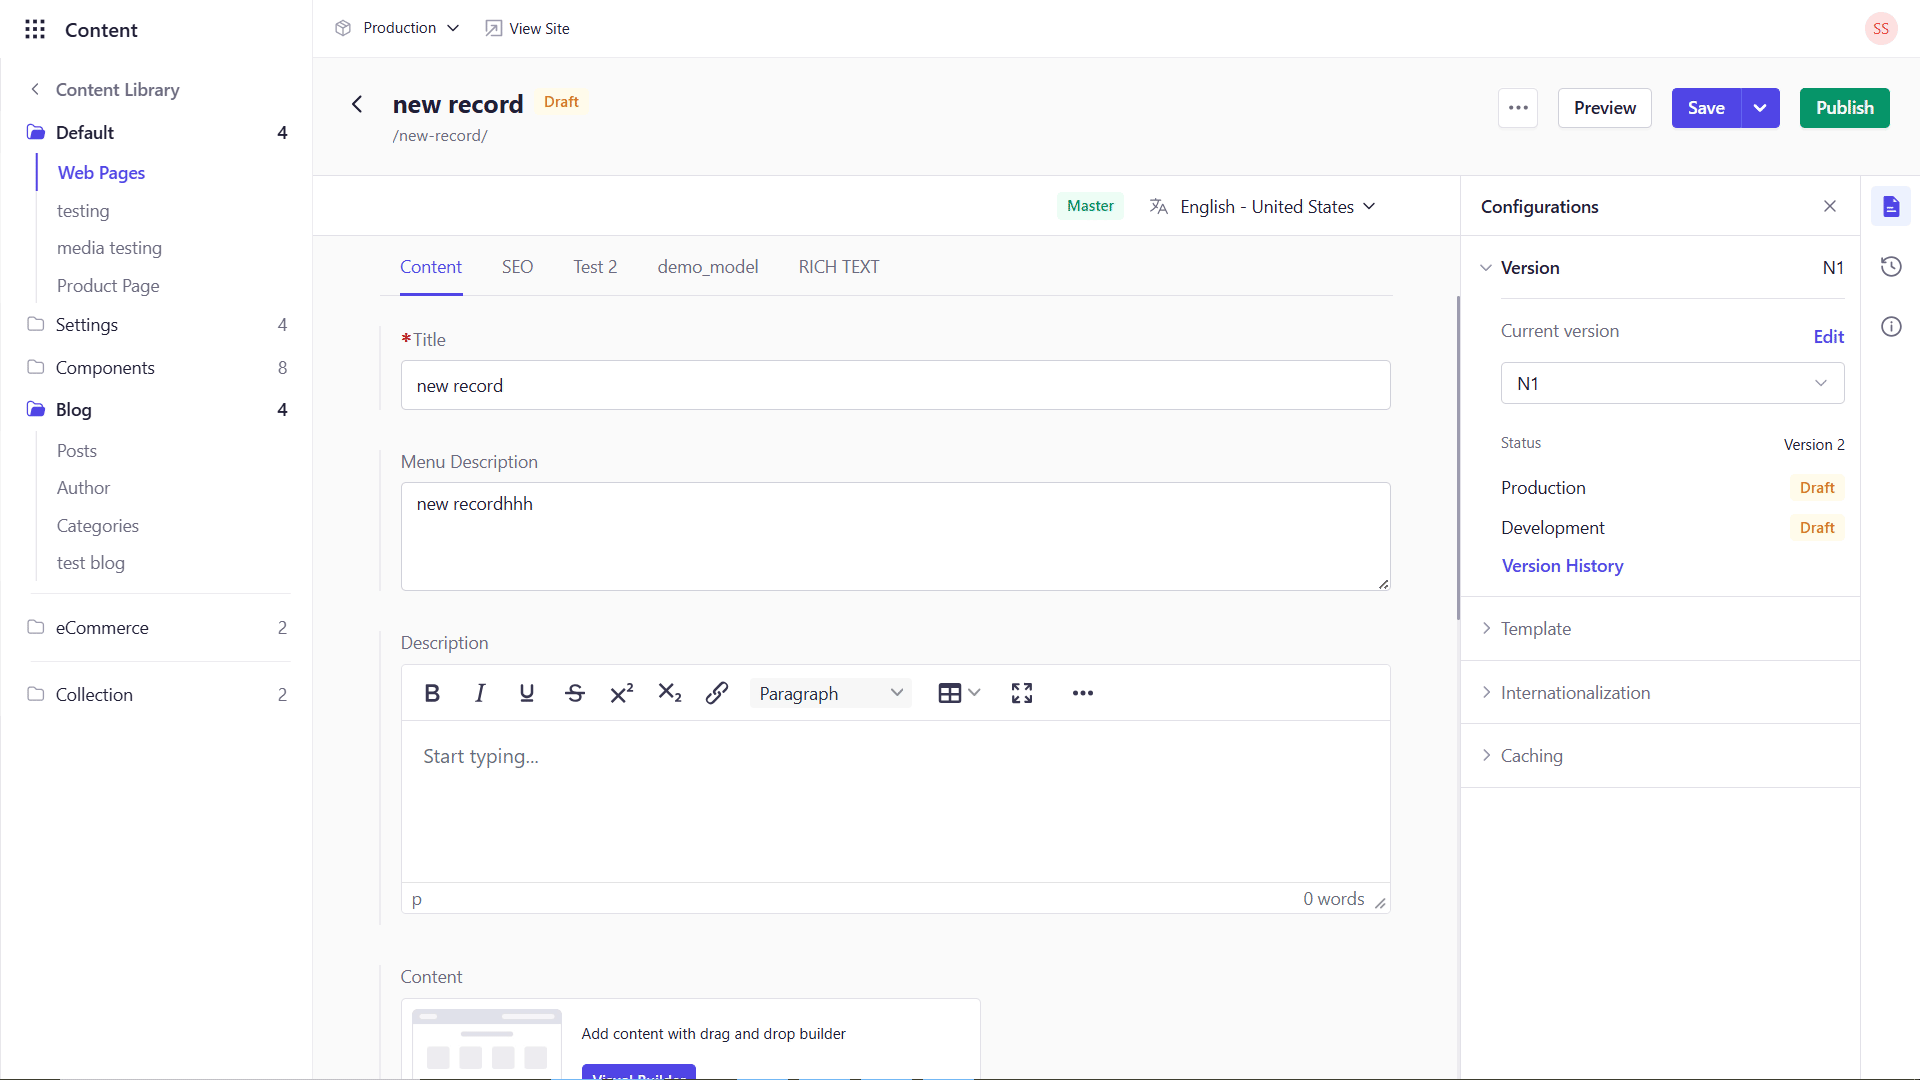
Task: Click the Title input field
Action: [x=895, y=386]
